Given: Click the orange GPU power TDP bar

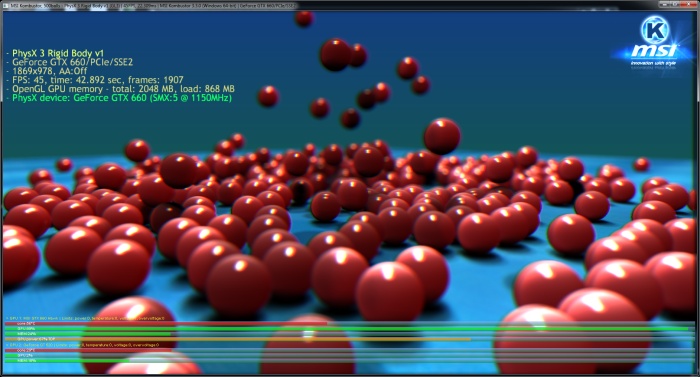Looking at the screenshot, I should tap(238, 339).
